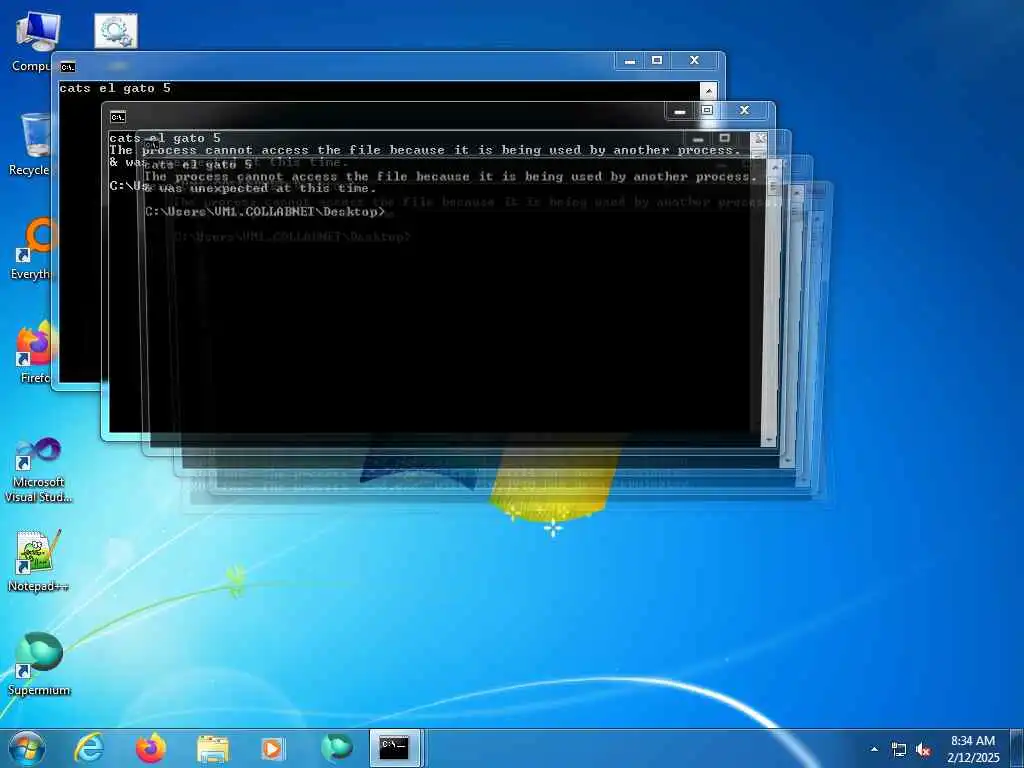Launch Supermium from the taskbar
This screenshot has width=1024, height=768.
[336, 748]
